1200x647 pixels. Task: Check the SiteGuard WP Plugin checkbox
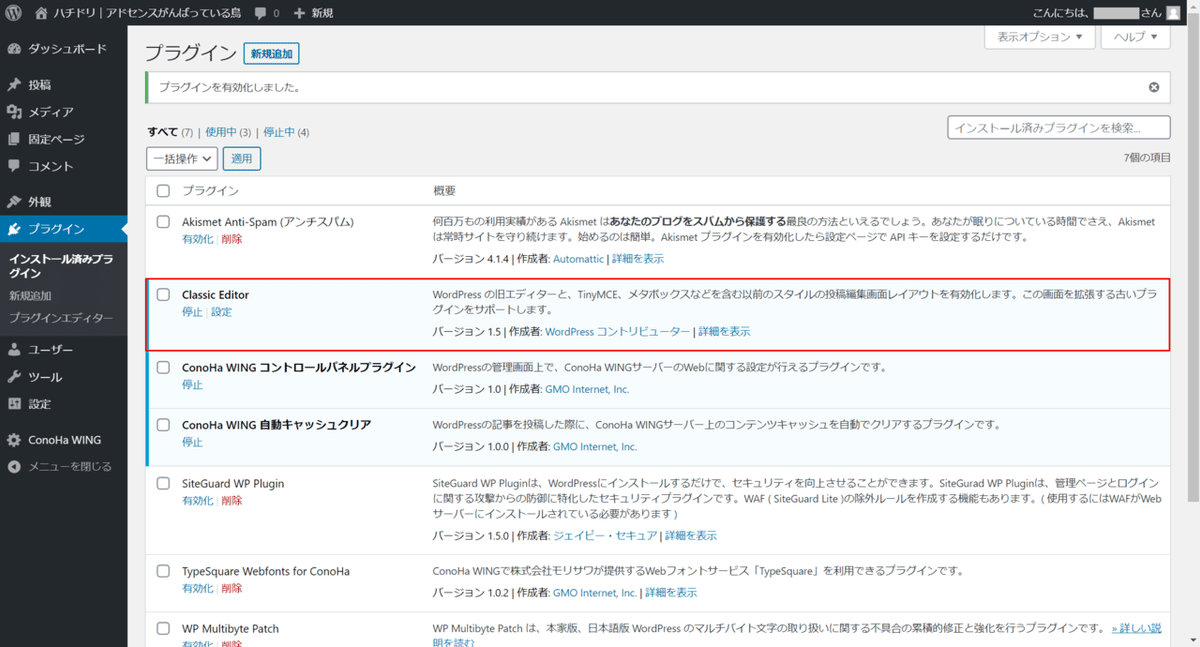coord(163,483)
